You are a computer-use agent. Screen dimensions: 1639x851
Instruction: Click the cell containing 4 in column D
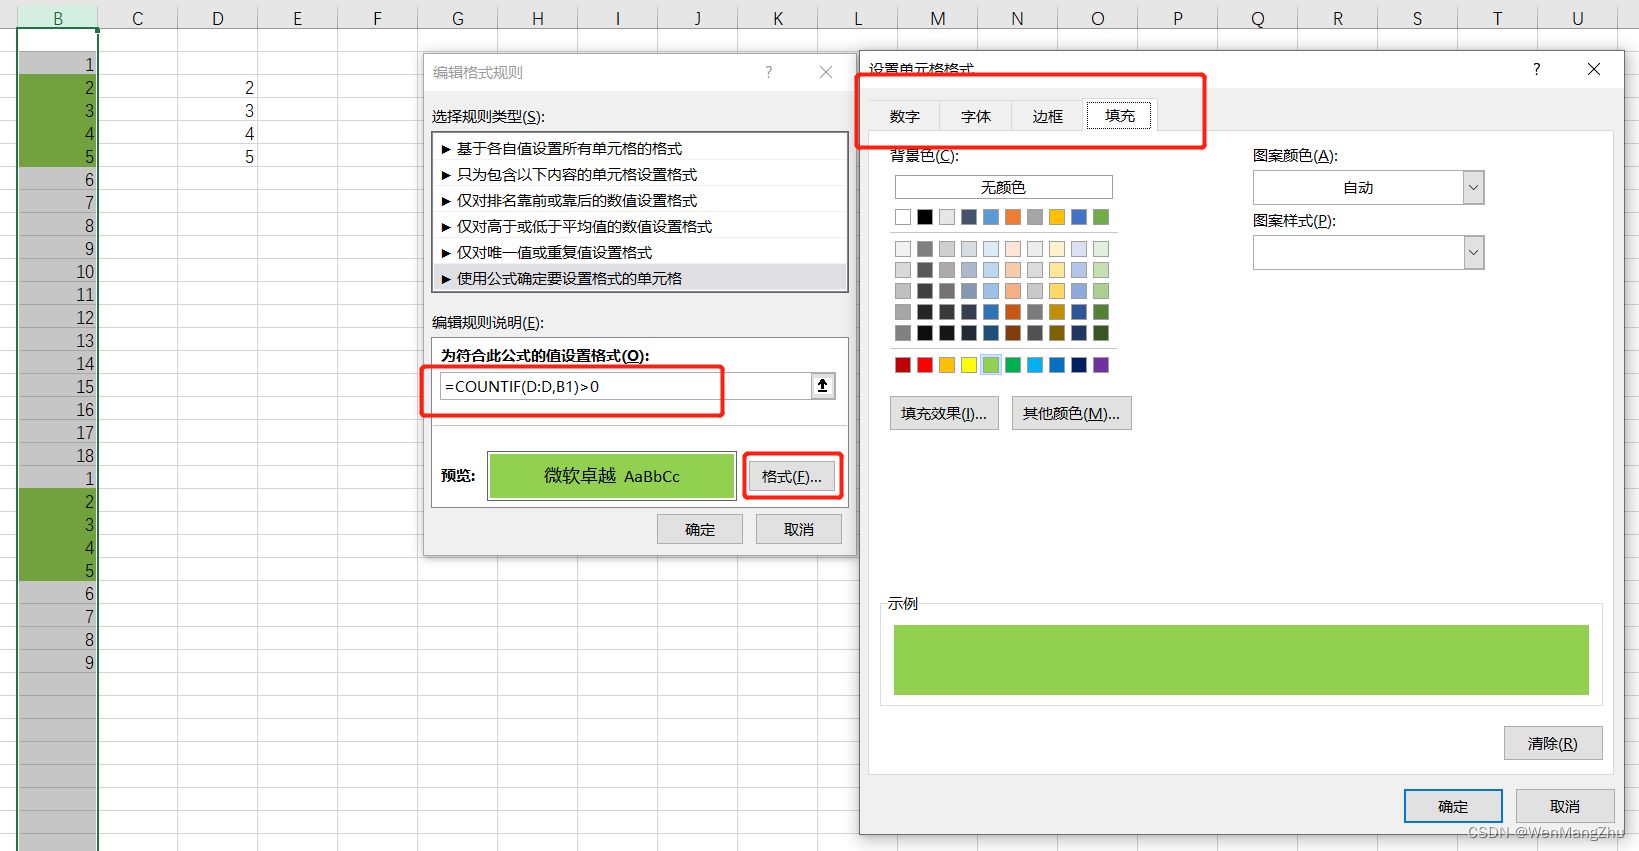218,133
